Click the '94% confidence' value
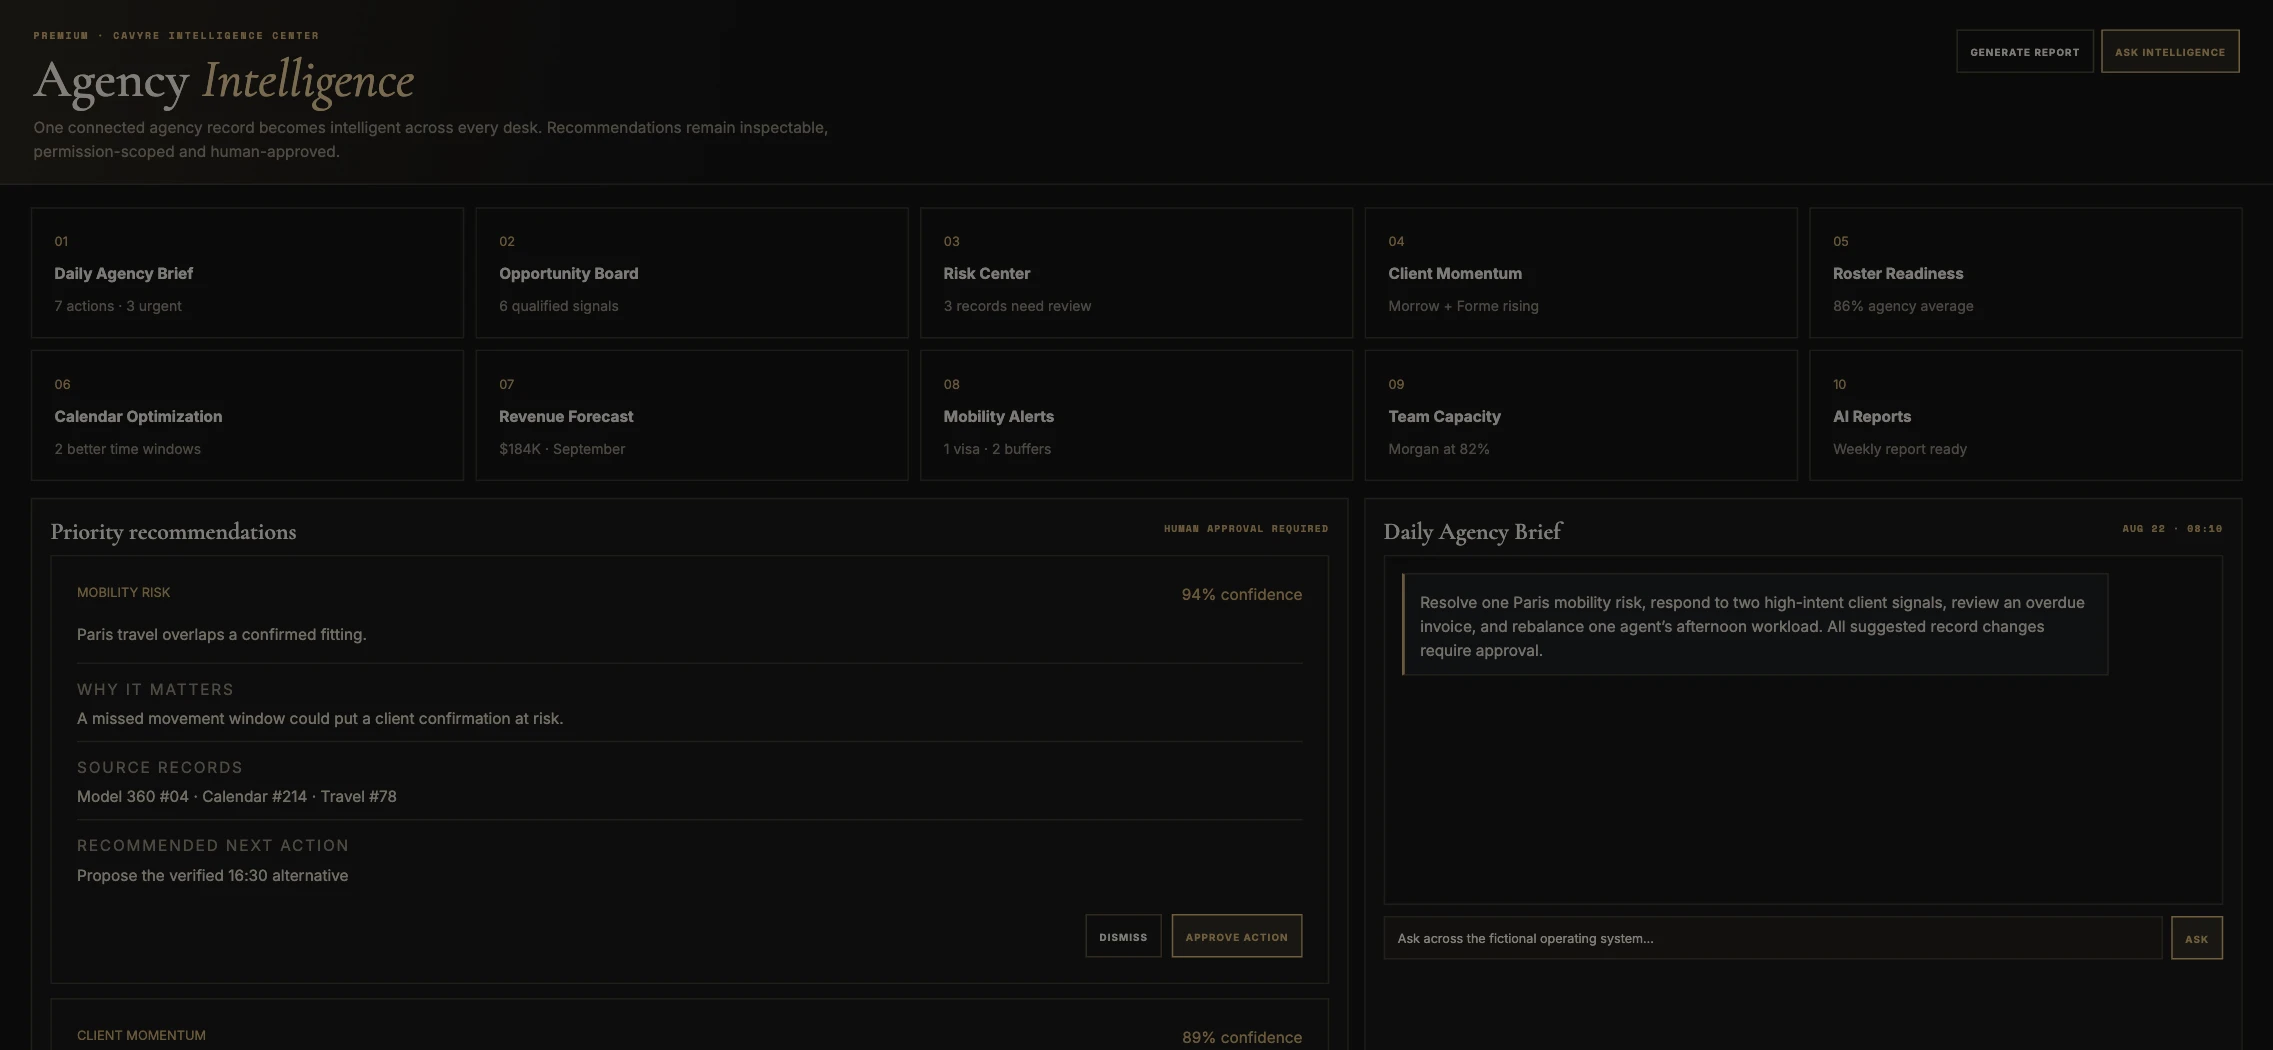 tap(1242, 594)
